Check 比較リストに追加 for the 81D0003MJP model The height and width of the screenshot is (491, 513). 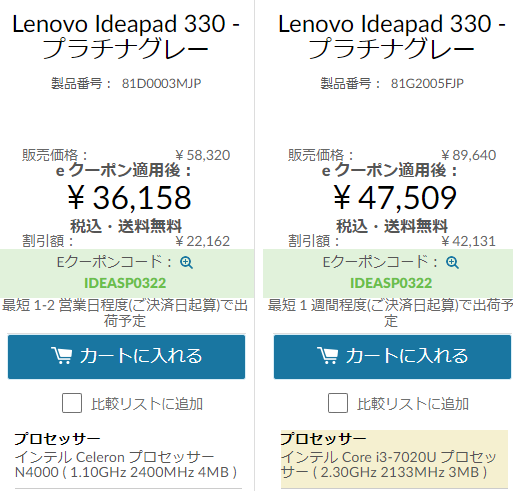[72, 403]
